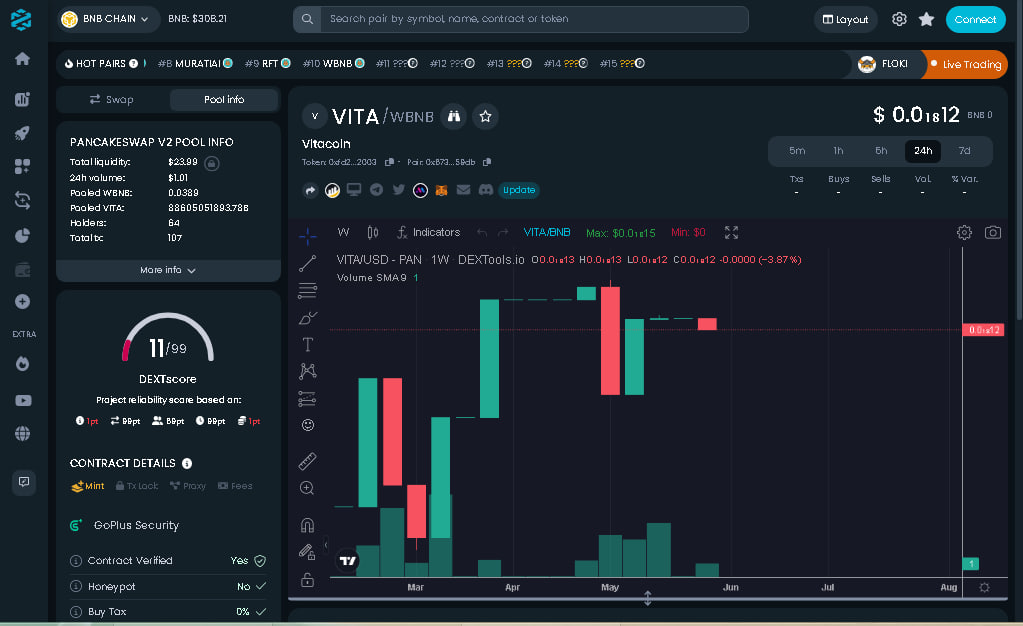Open DEXTools home from sidebar
The width and height of the screenshot is (1023, 626).
click(x=22, y=59)
